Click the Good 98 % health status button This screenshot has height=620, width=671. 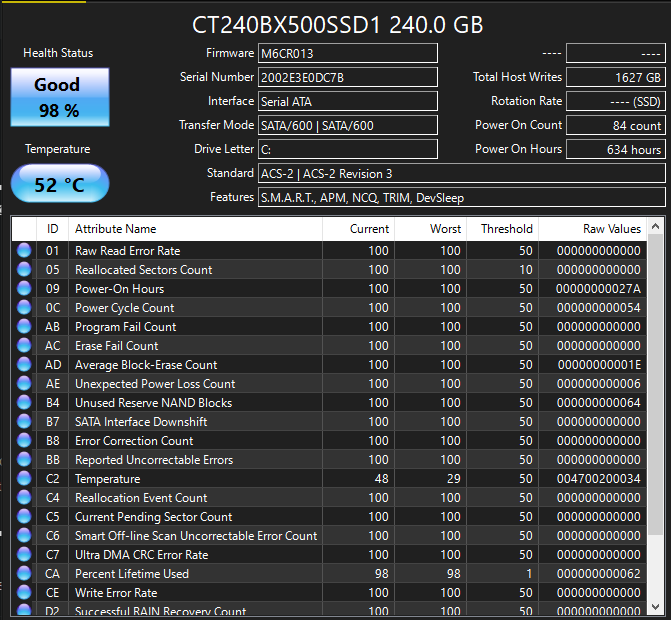click(60, 97)
